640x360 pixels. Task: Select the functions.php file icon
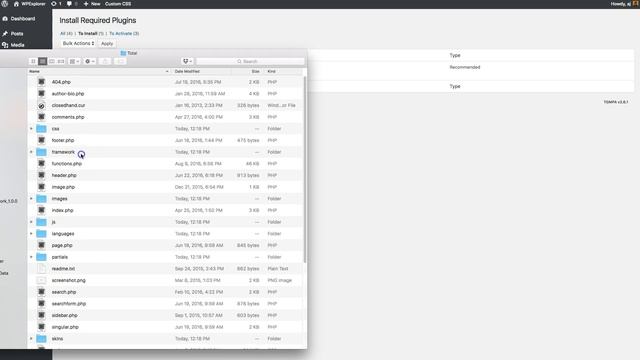click(41, 163)
